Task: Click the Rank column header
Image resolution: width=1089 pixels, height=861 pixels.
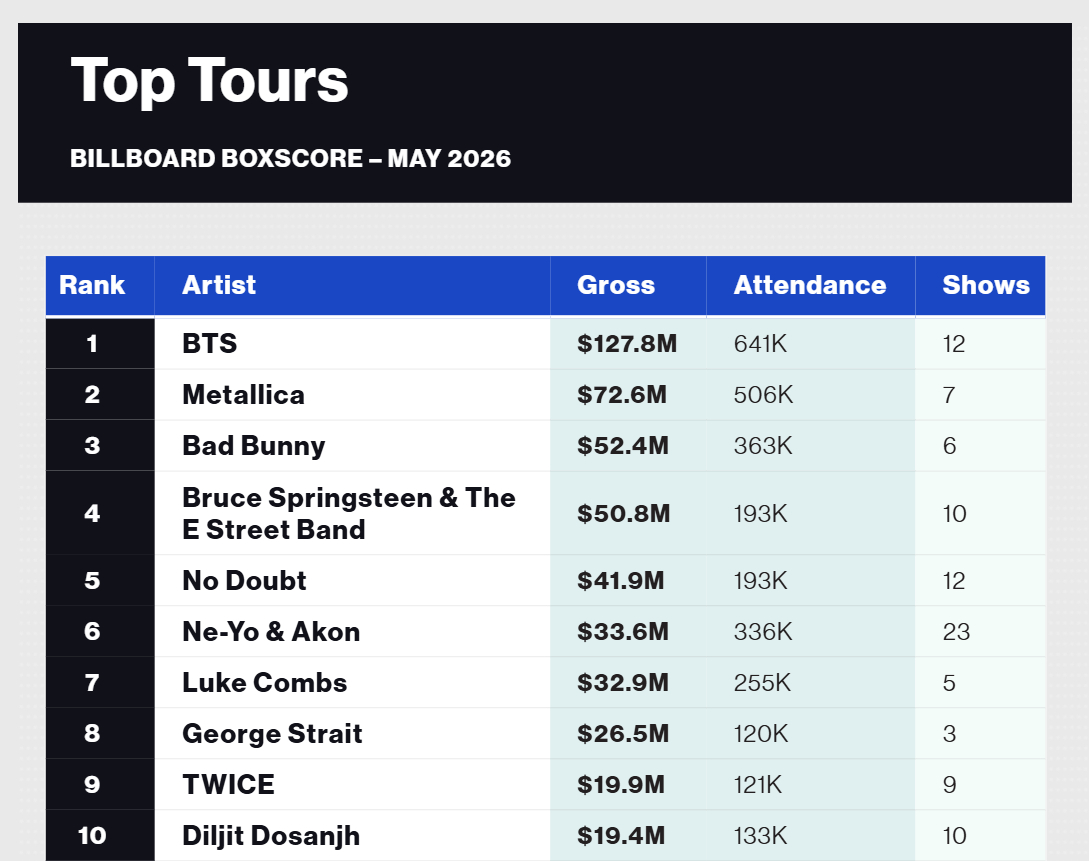Action: [92, 285]
